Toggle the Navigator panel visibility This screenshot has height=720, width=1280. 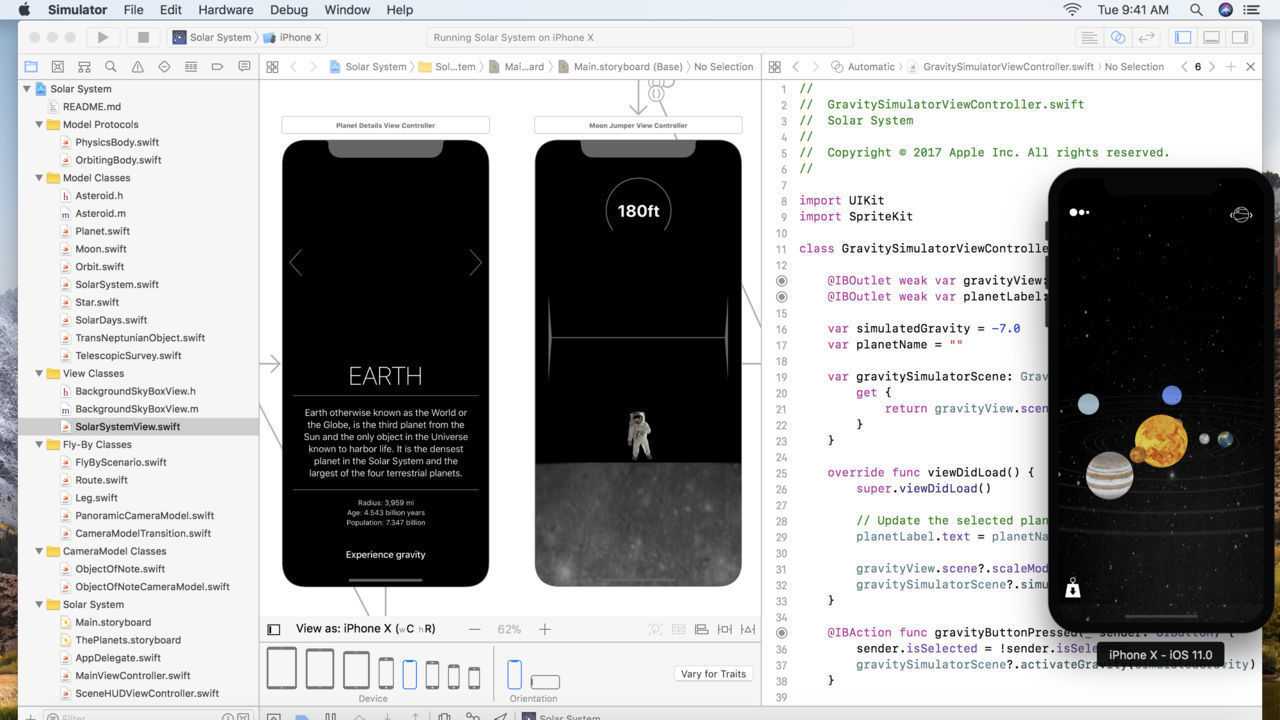[1183, 37]
